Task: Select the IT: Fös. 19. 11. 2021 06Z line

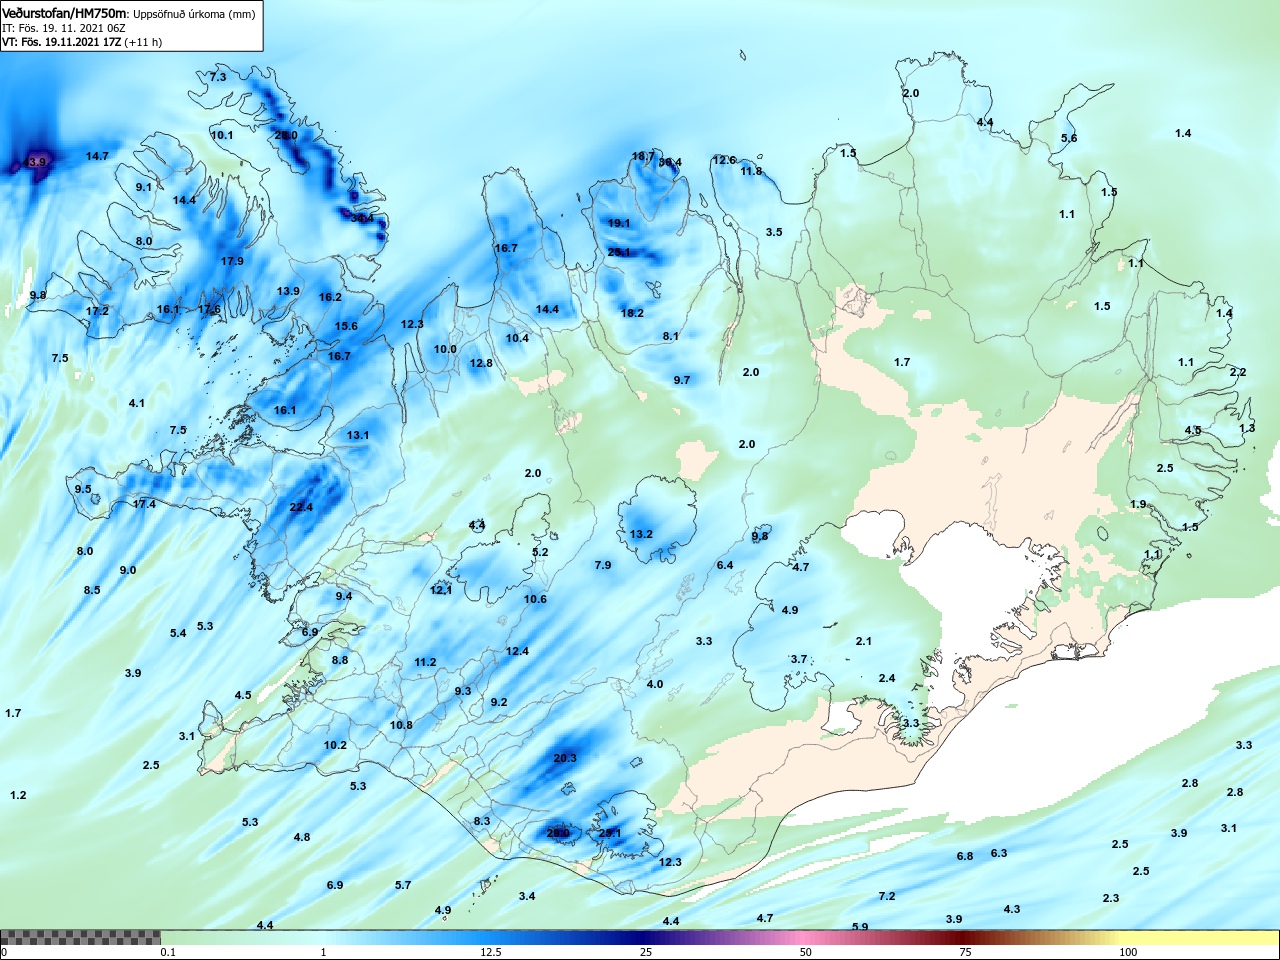Action: click(x=64, y=28)
